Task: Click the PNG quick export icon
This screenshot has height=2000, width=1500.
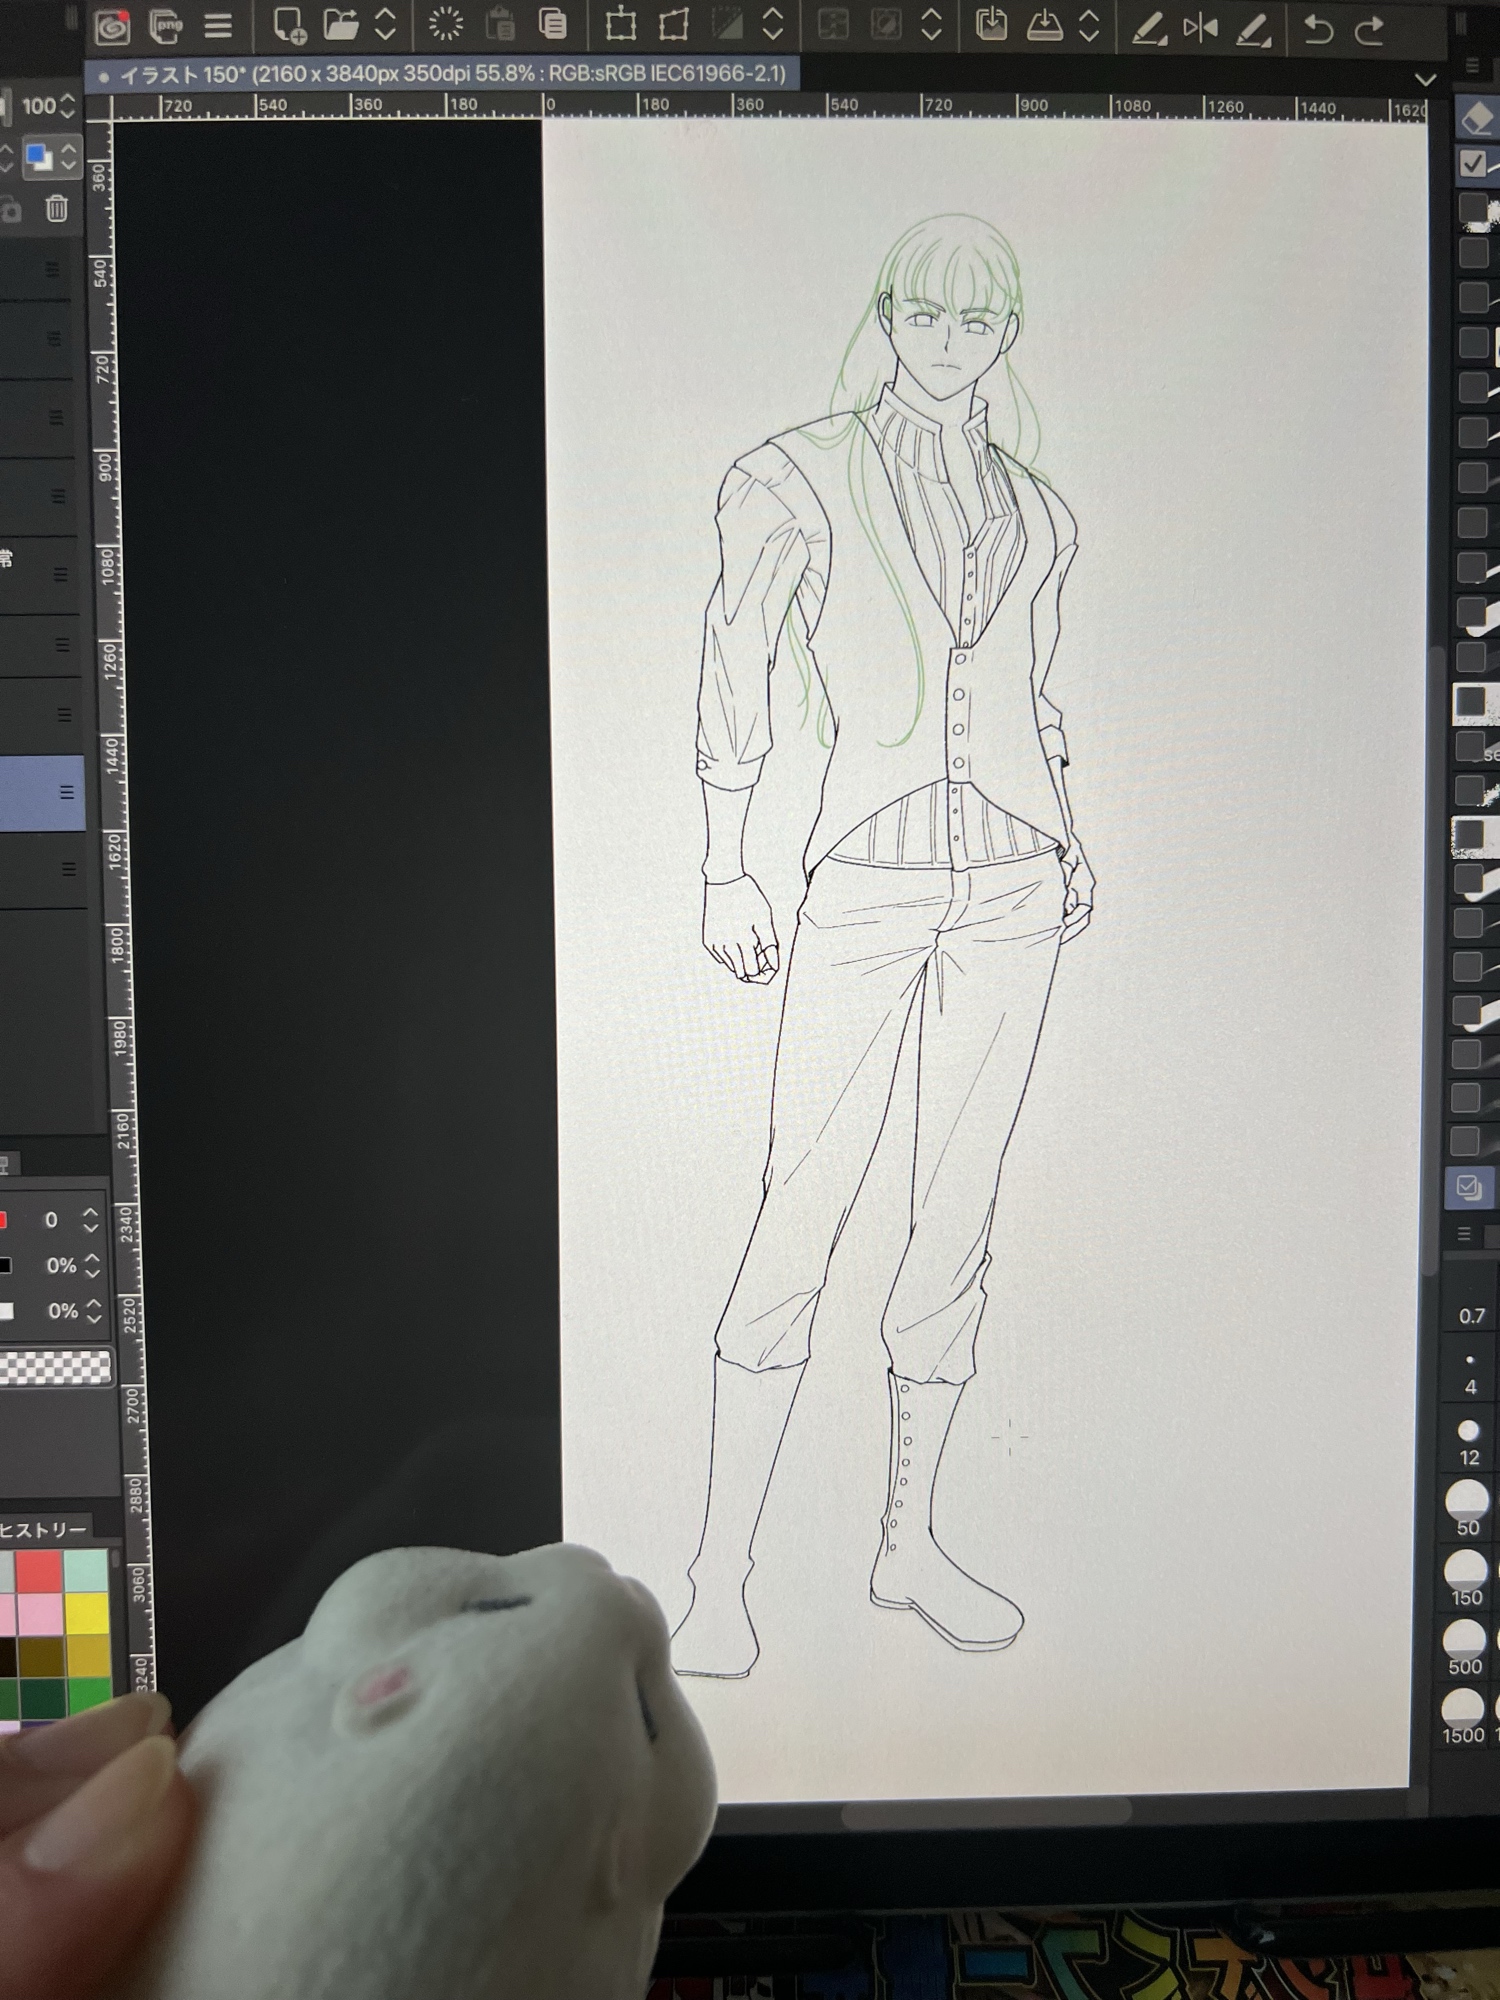Action: point(165,27)
